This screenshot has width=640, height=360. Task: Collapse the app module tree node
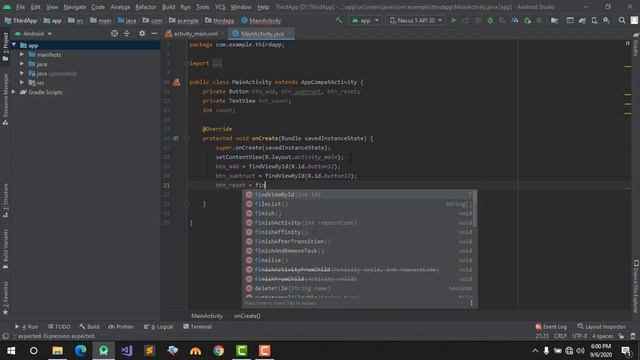coord(14,45)
